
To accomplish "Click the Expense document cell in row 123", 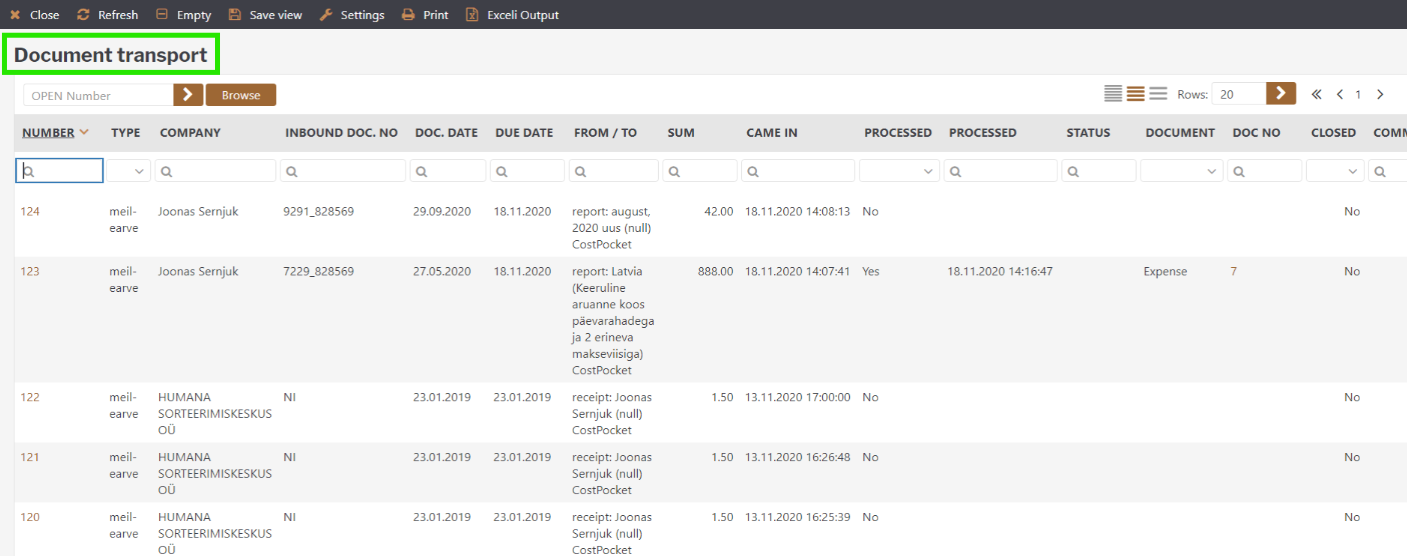I will tap(1166, 271).
